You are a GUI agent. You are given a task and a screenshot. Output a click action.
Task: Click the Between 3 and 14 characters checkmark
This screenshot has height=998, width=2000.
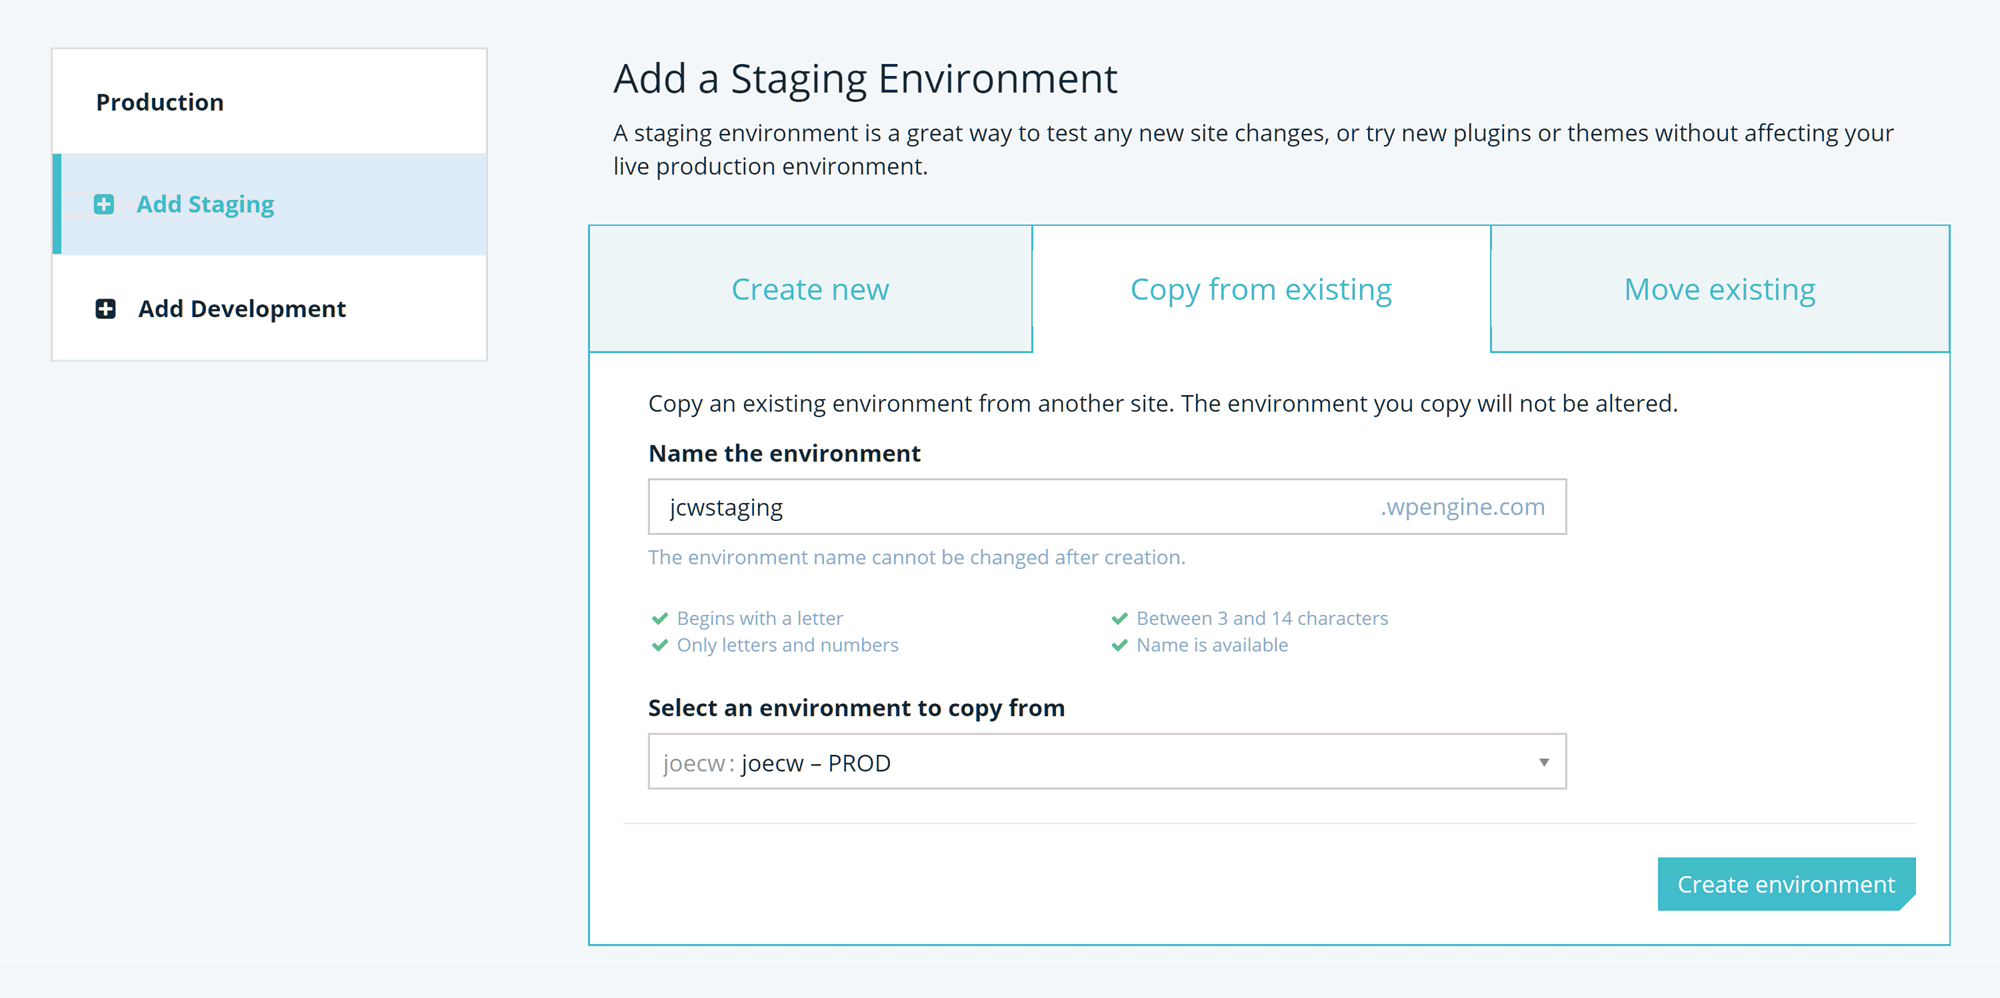coord(1120,618)
